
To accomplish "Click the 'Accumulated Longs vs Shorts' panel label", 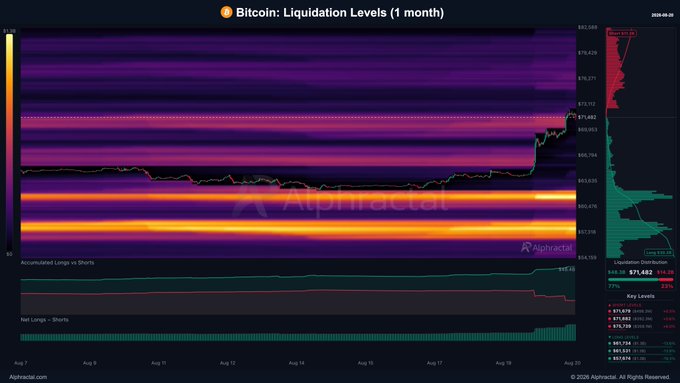I will (x=57, y=262).
